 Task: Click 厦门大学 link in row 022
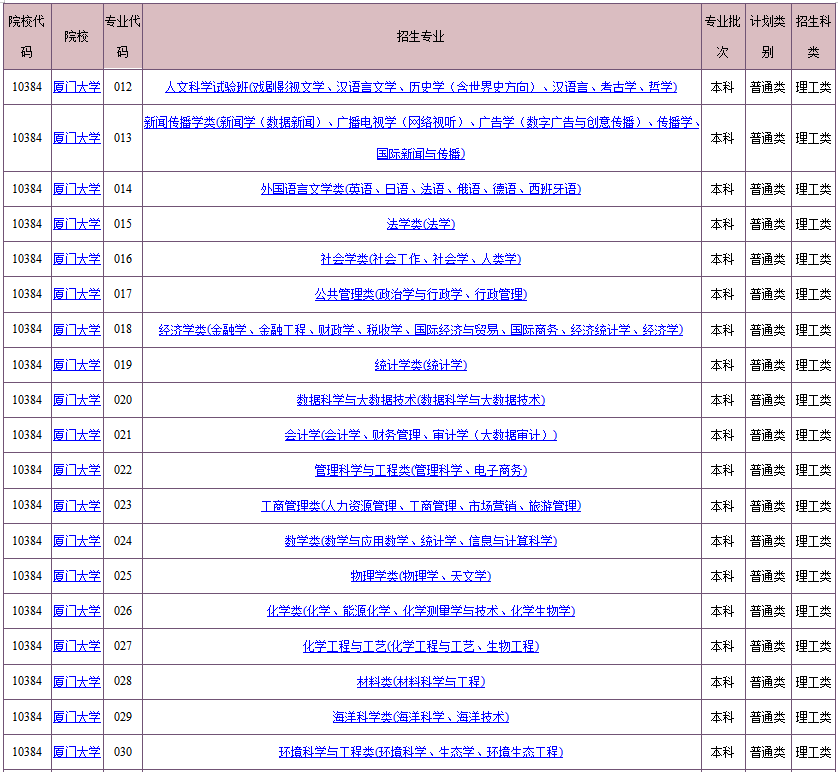click(77, 470)
